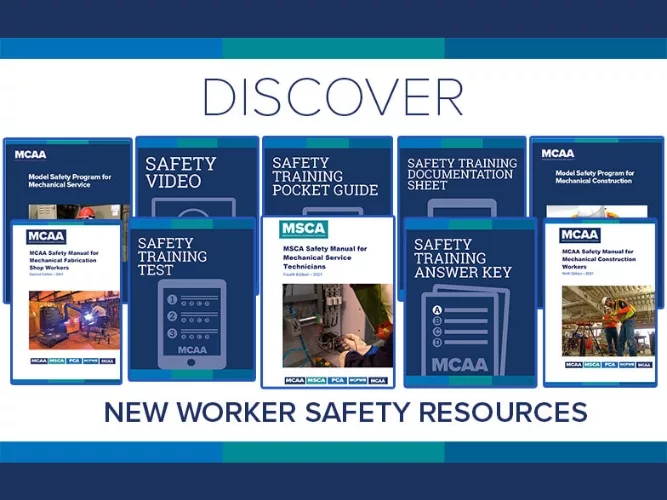This screenshot has height=500, width=667.
Task: Click the MSCA logo on the service manual
Action: [303, 229]
